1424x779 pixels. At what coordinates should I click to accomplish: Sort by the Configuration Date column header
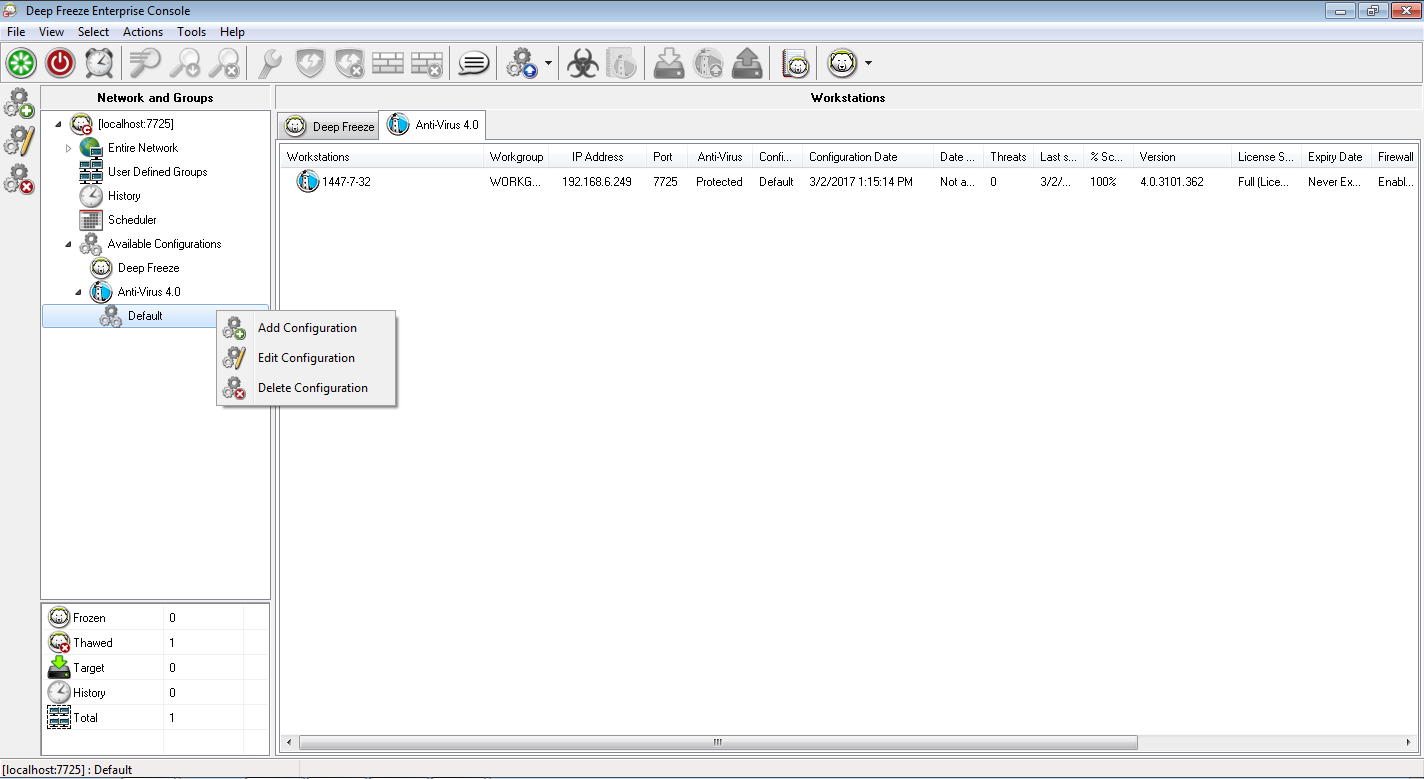(x=869, y=157)
